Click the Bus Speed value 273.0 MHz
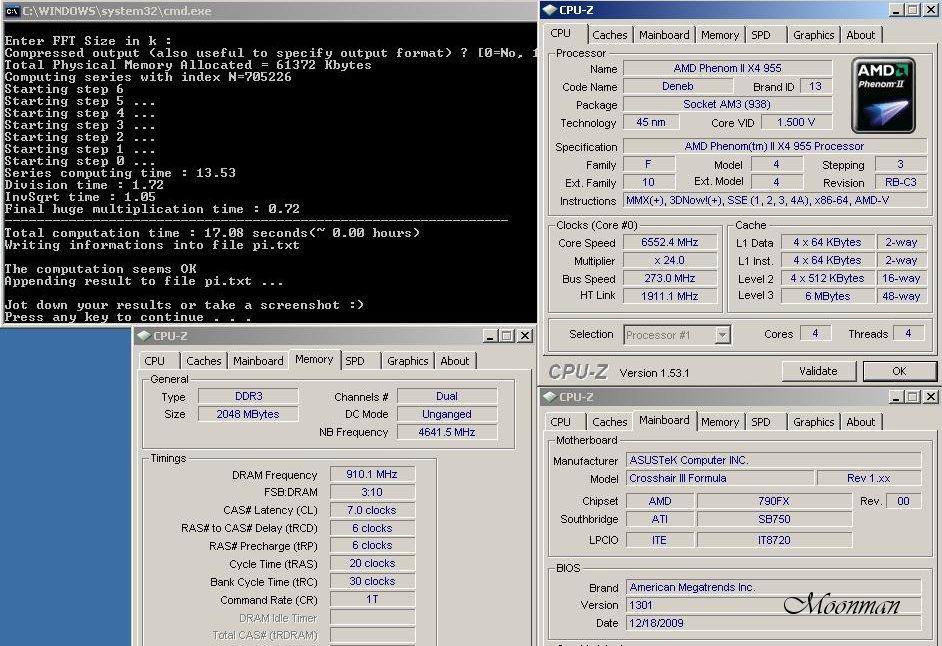Screen dimensions: 942x646 click(x=670, y=278)
